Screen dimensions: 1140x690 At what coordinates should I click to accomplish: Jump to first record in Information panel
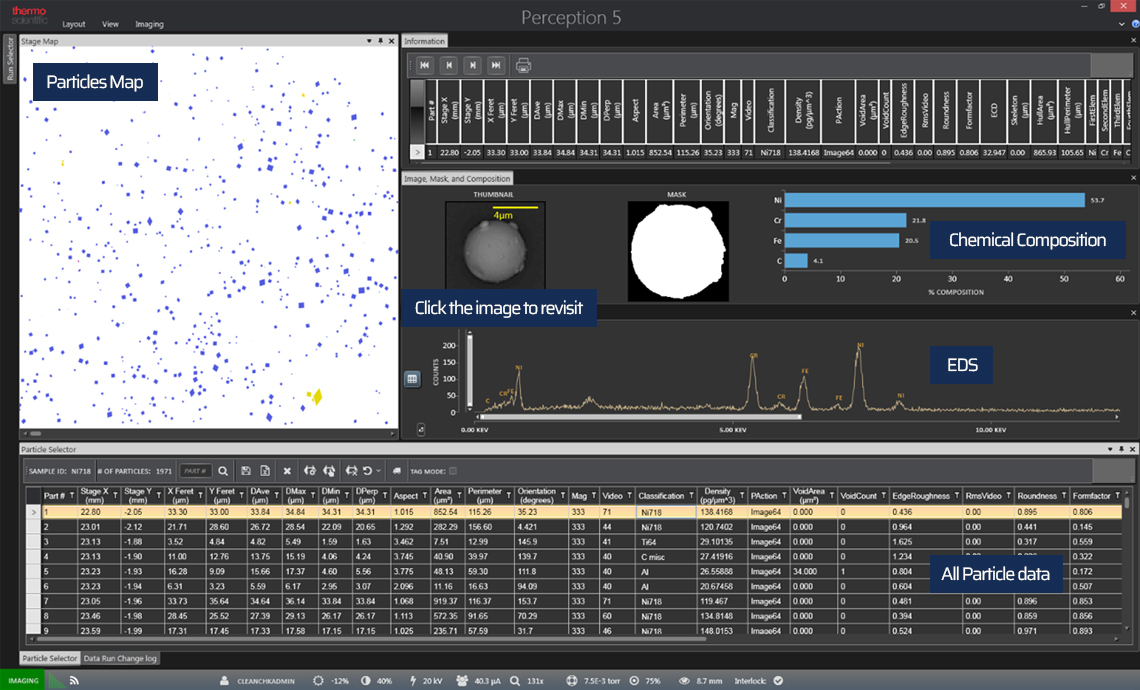pos(425,65)
